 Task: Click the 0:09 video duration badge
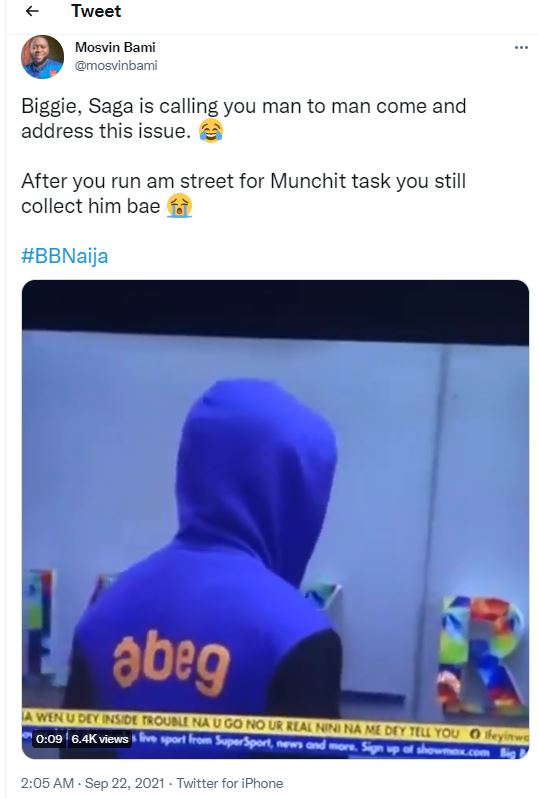(x=49, y=738)
